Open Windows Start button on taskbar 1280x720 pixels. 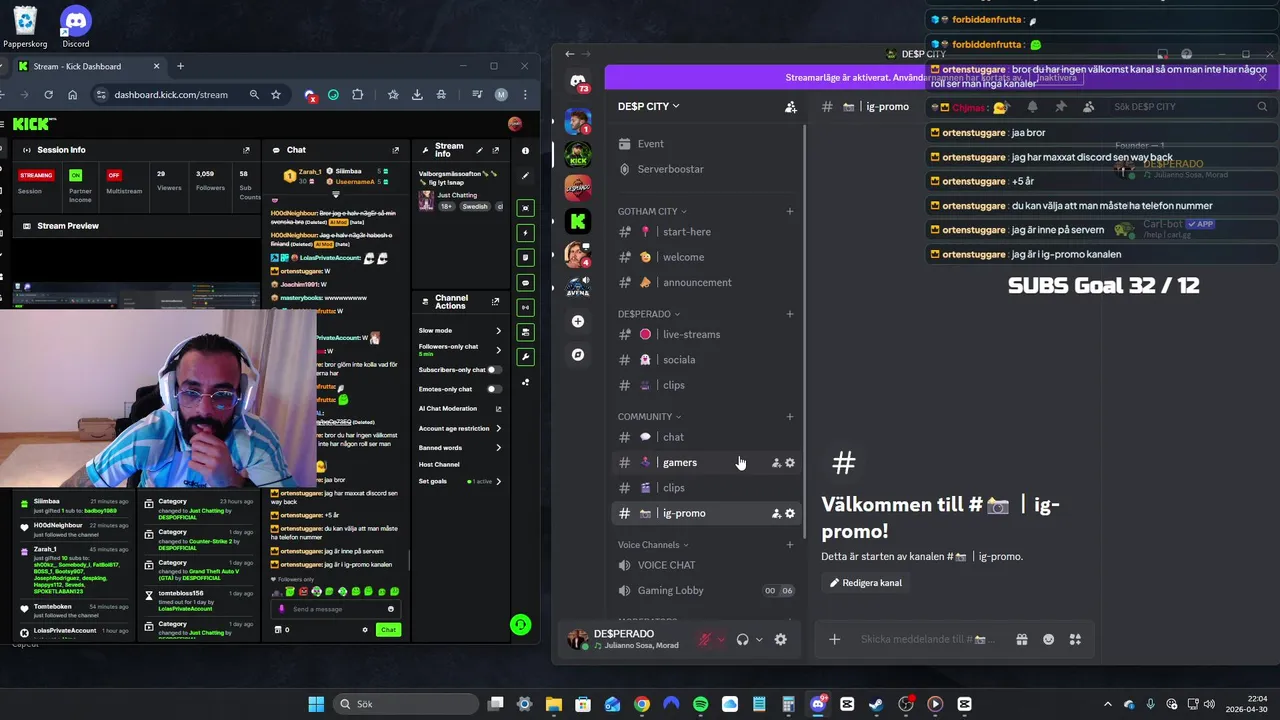pos(316,704)
